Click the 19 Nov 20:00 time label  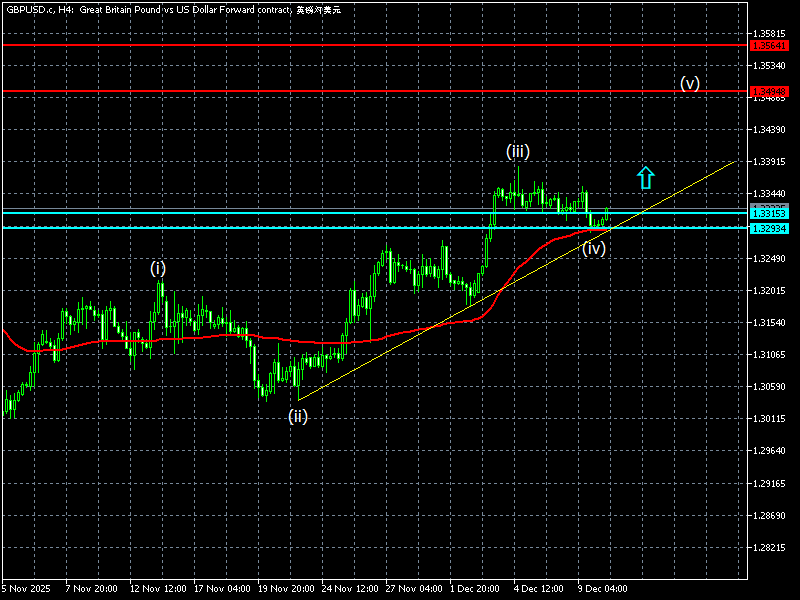click(x=286, y=589)
